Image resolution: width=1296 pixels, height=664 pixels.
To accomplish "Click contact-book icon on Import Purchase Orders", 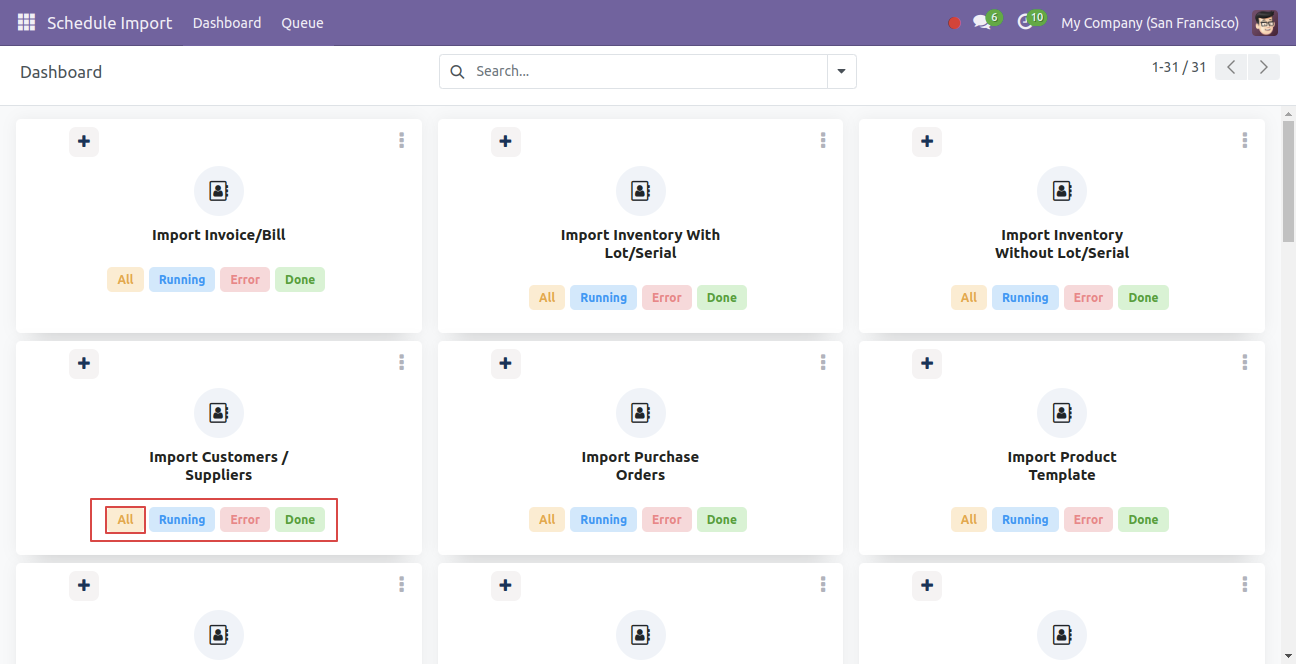I will 641,413.
